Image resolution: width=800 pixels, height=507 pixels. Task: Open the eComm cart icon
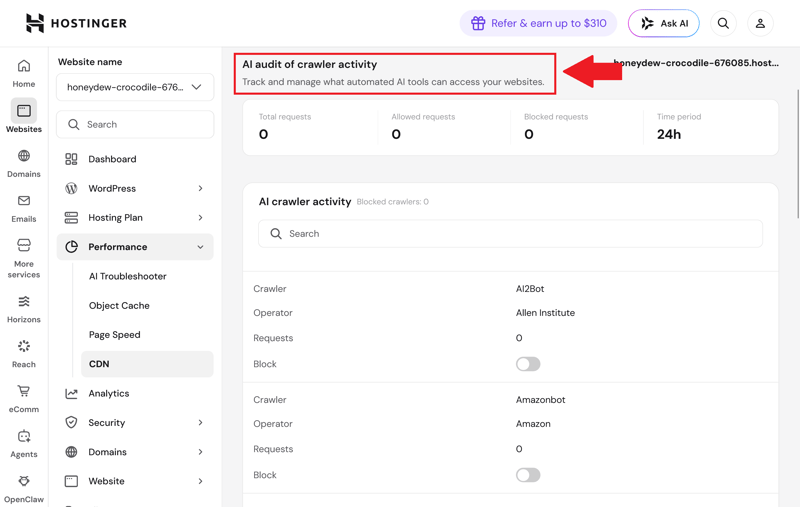pyautogui.click(x=23, y=391)
